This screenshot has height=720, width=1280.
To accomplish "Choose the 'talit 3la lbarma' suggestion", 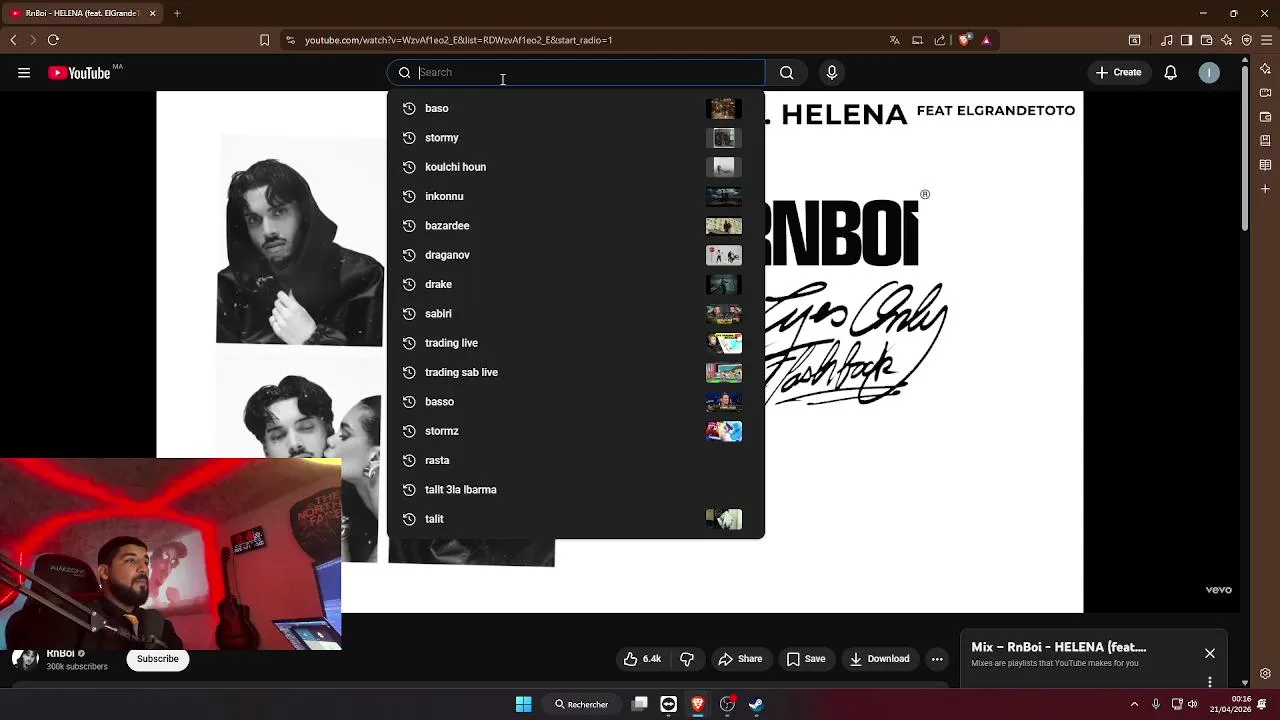I will pos(576,489).
